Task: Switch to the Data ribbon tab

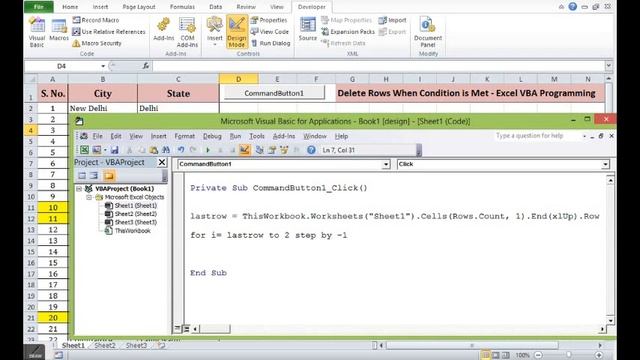Action: point(216,7)
